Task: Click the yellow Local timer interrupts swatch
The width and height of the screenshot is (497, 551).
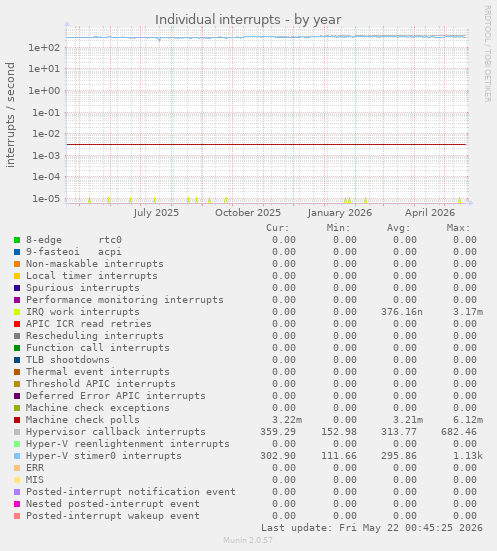Action: tap(17, 276)
